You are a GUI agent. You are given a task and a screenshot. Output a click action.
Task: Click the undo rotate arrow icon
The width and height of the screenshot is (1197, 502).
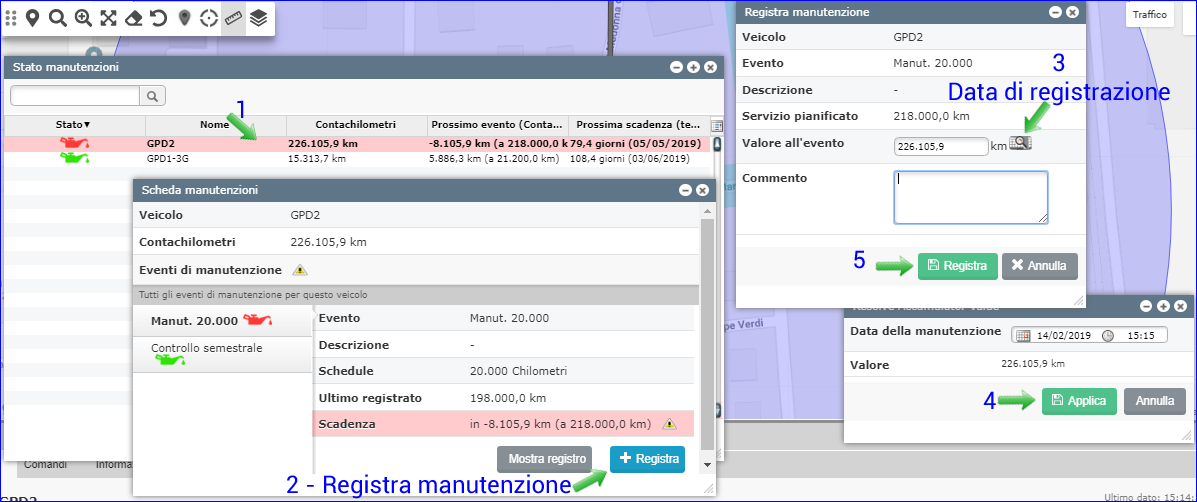[158, 18]
